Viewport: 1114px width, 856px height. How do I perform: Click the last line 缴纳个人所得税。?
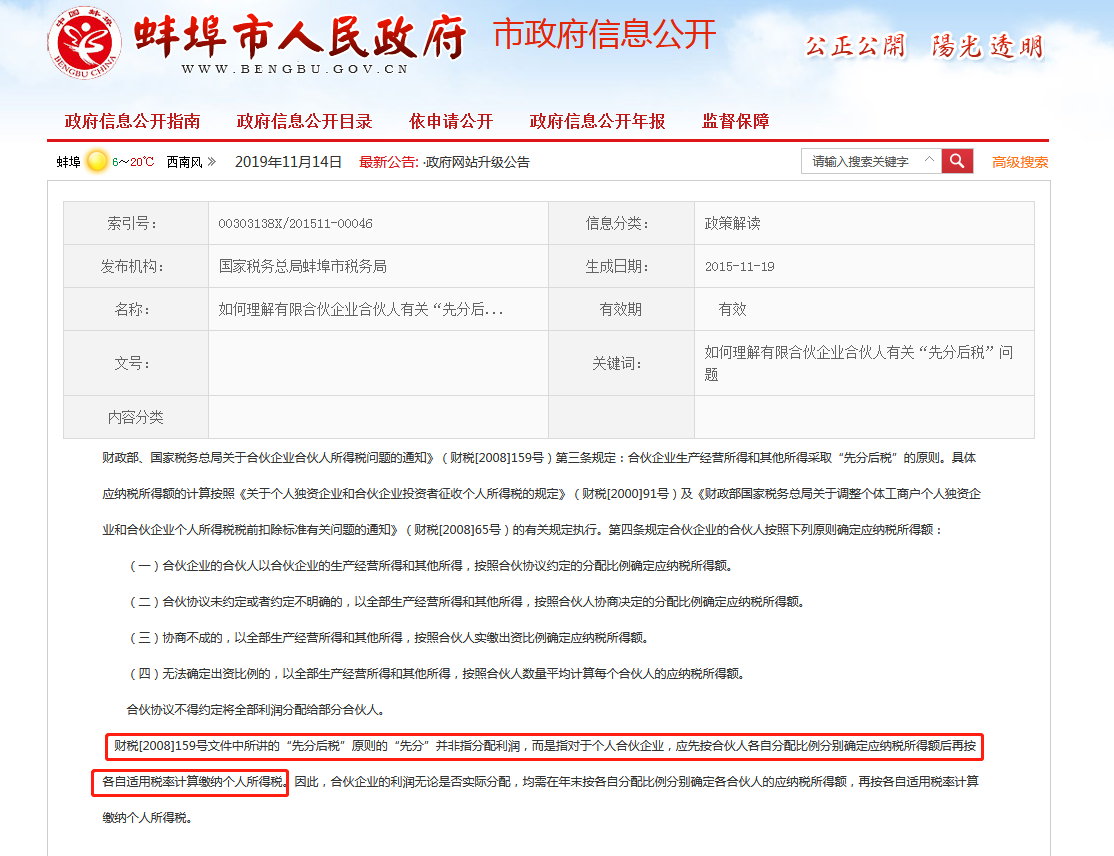148,818
